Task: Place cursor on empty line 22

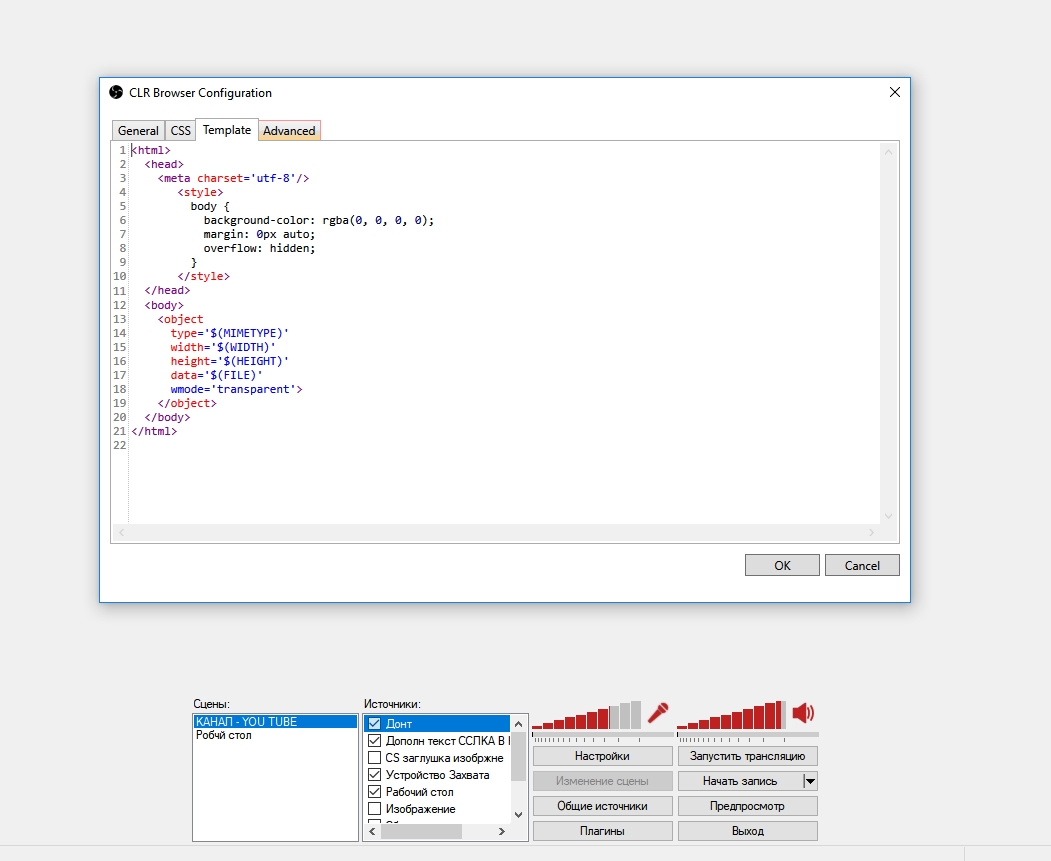Action: pyautogui.click(x=503, y=446)
